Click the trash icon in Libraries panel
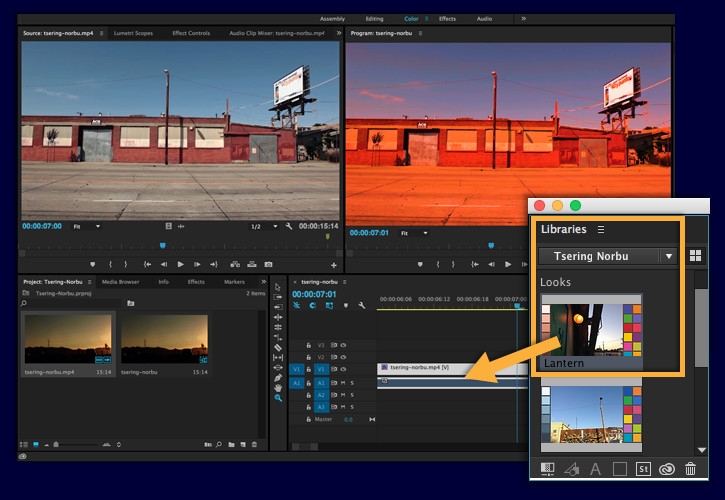This screenshot has width=725, height=500. coord(690,467)
